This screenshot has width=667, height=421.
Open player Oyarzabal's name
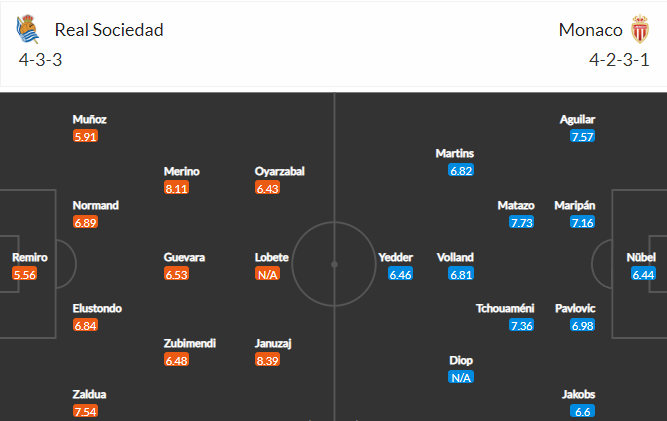point(279,171)
